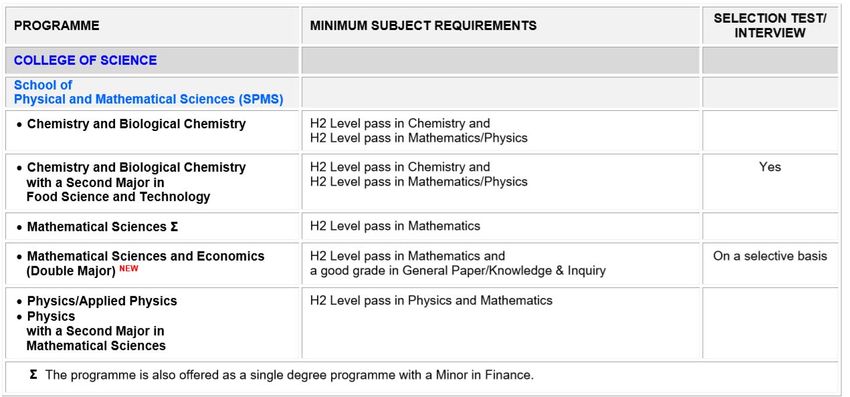The height and width of the screenshot is (397, 850).
Task: Click the Mathematical Sciences Σ programme
Action: click(x=102, y=227)
